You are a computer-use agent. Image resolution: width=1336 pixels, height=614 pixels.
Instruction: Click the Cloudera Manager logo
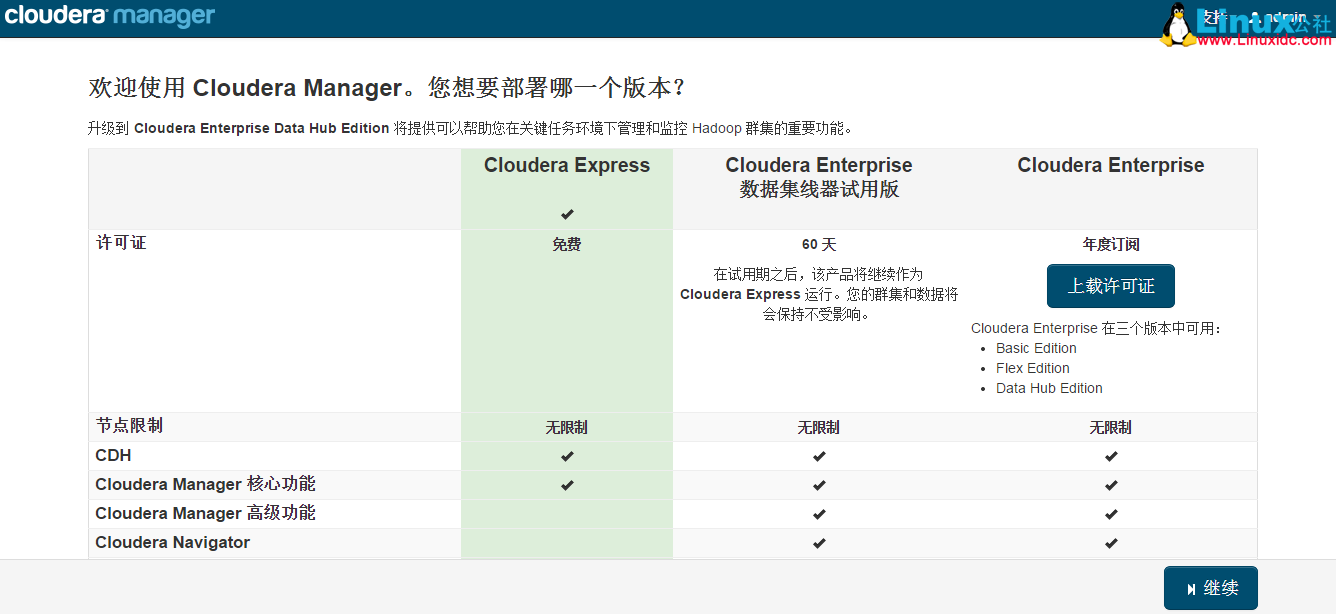point(110,16)
